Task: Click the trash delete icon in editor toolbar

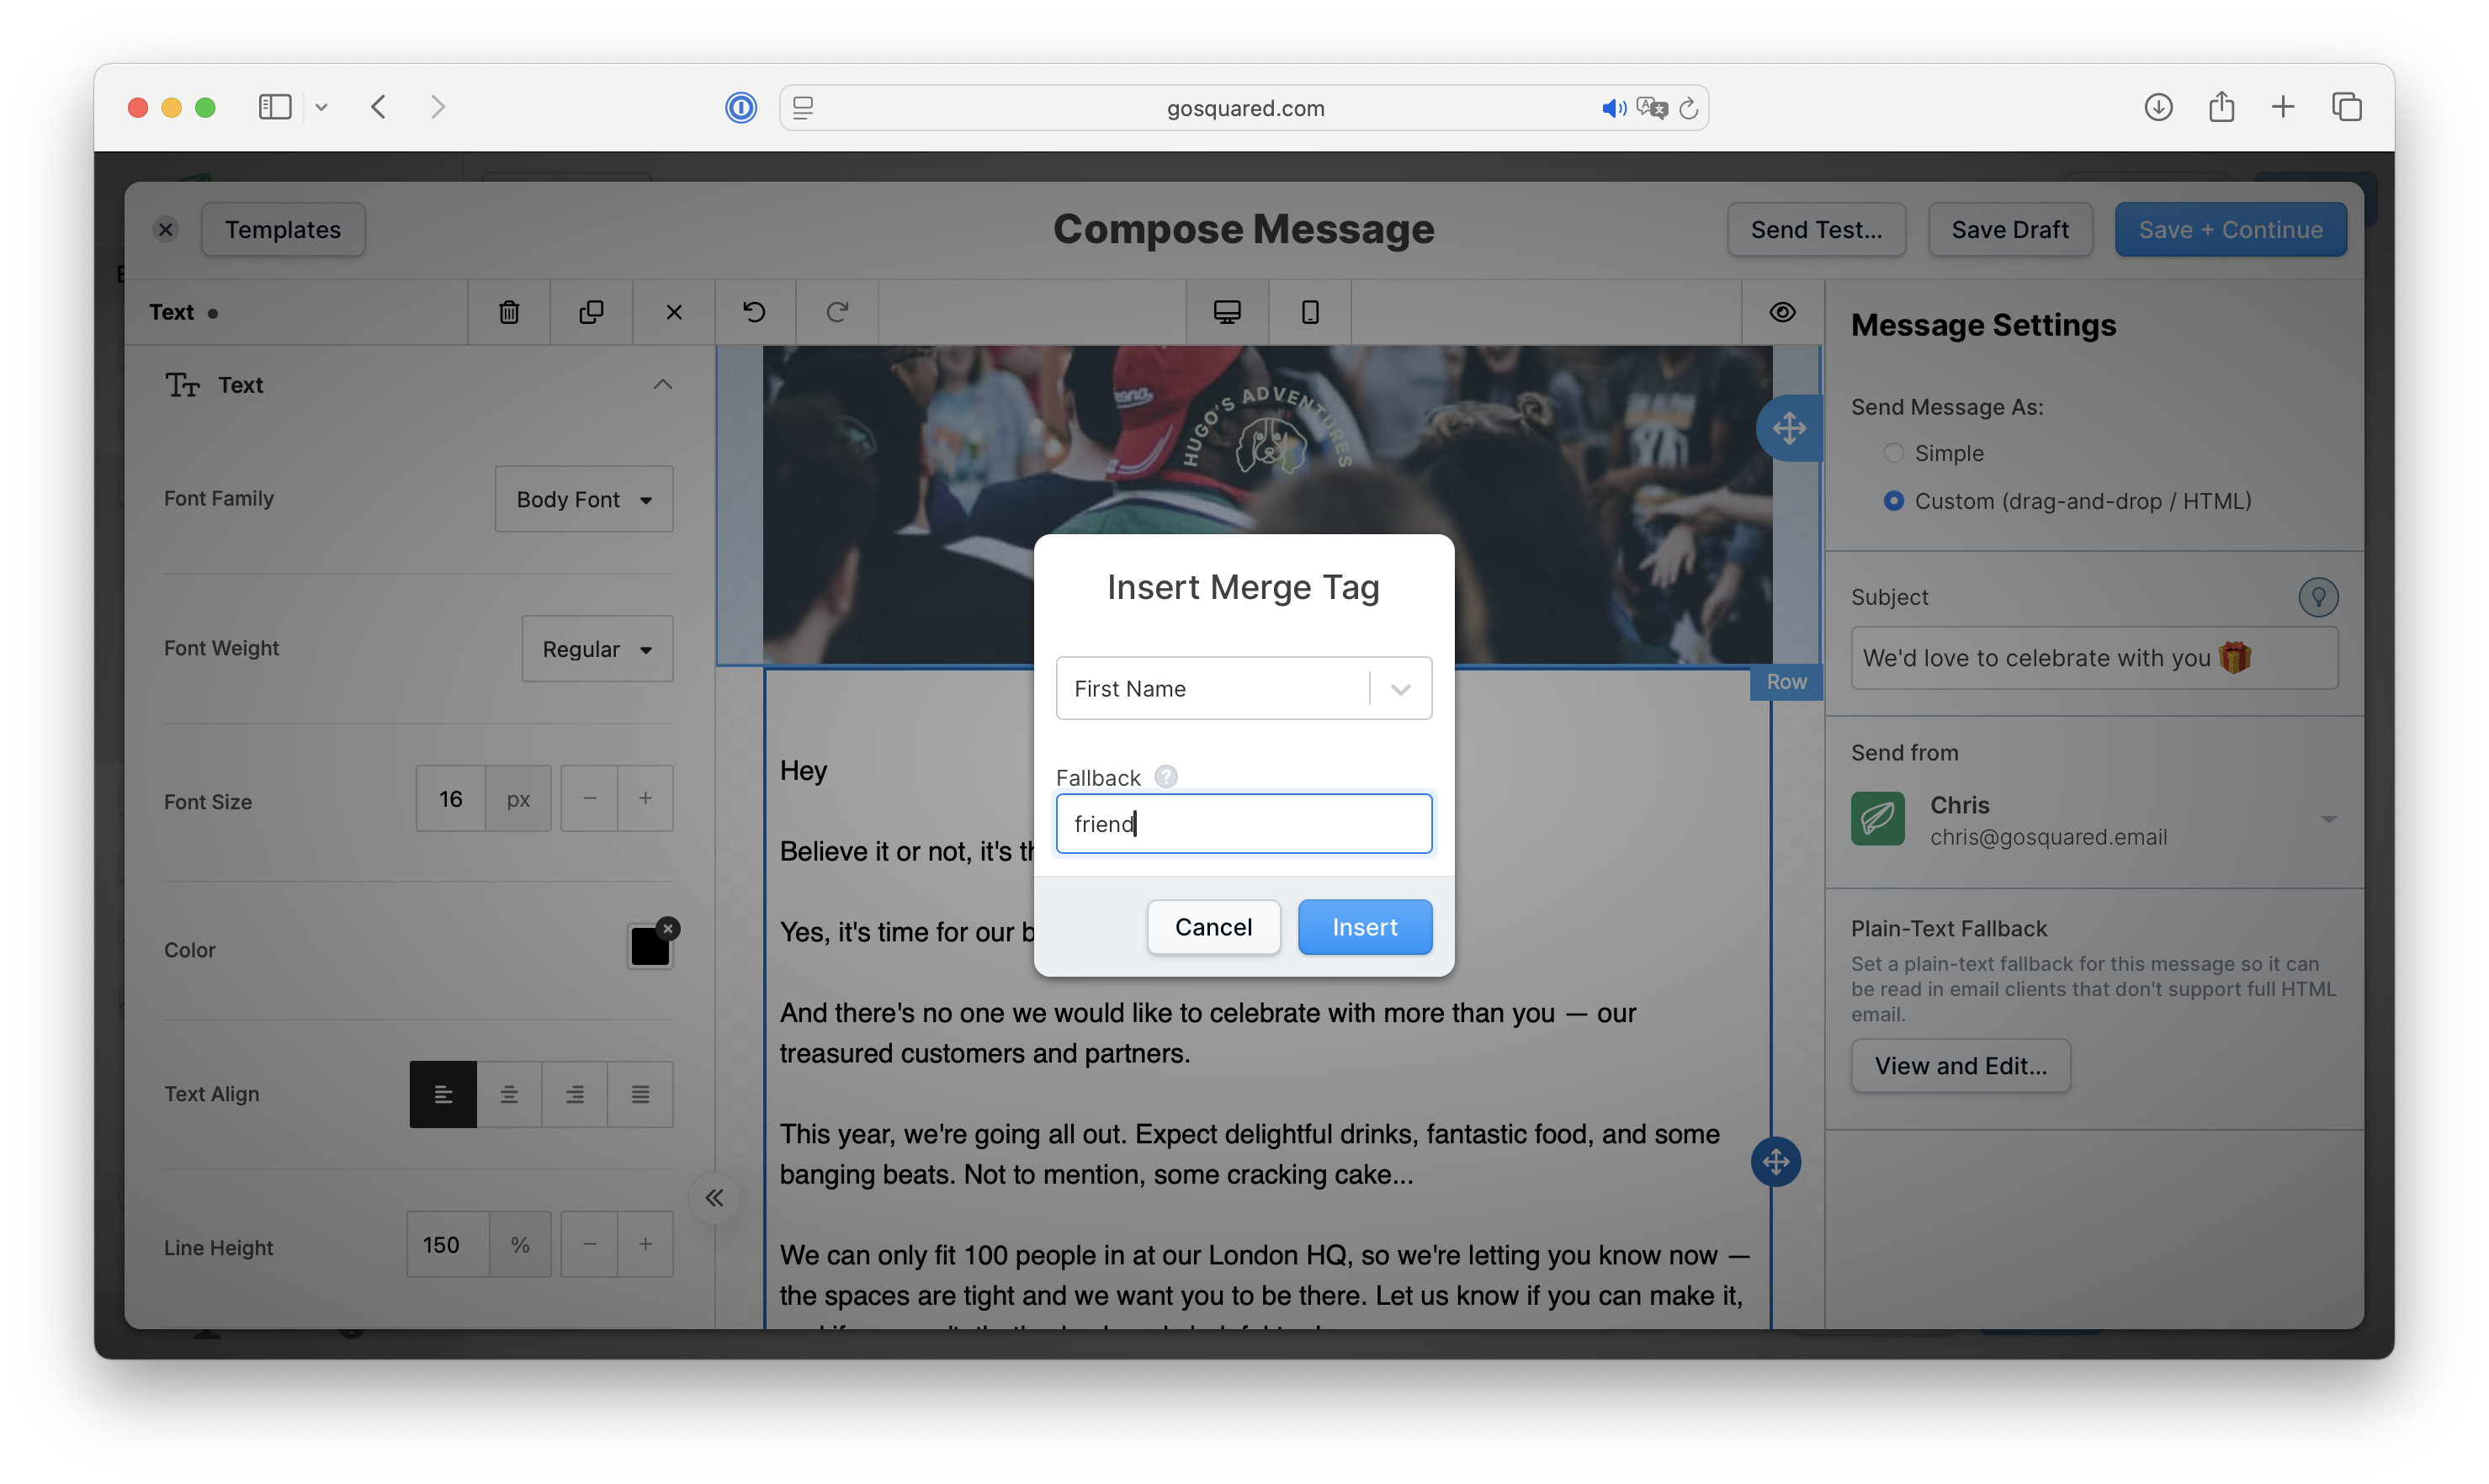Action: point(509,312)
